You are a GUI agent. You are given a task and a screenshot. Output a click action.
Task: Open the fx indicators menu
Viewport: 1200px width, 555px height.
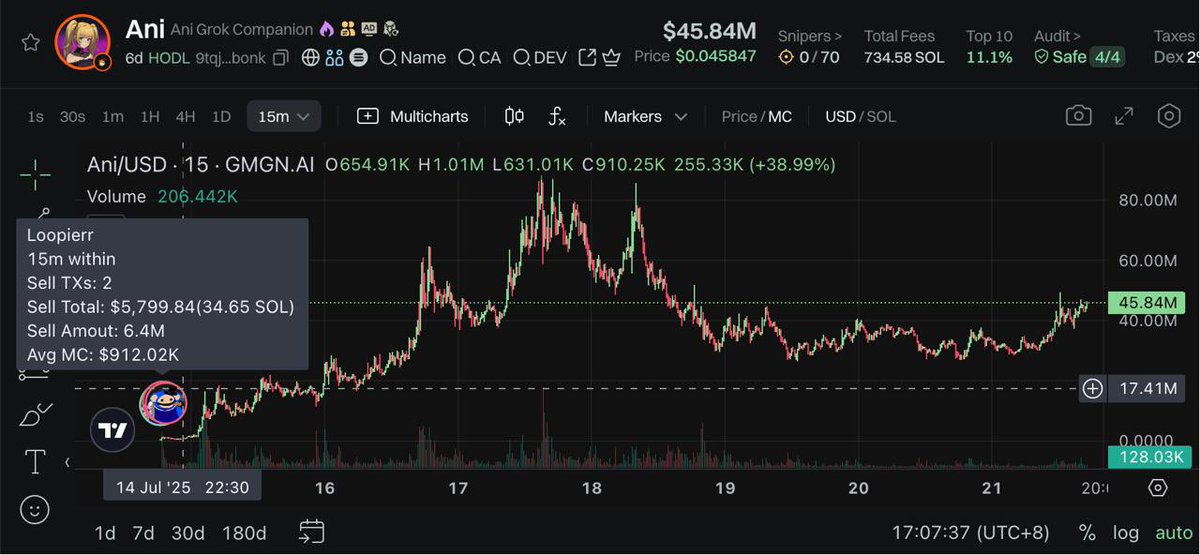pos(557,117)
